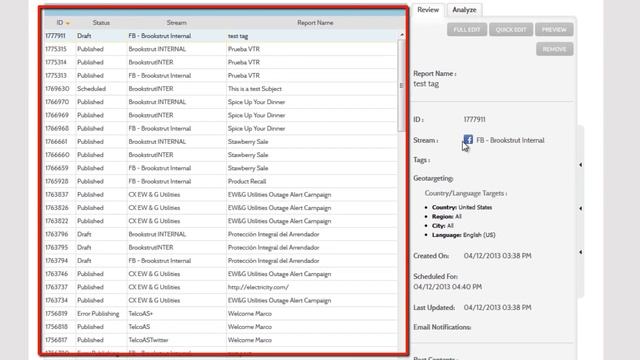The width and height of the screenshot is (640, 360).
Task: Open the 'http://electricity.com/' report row
Action: pyautogui.click(x=220, y=287)
